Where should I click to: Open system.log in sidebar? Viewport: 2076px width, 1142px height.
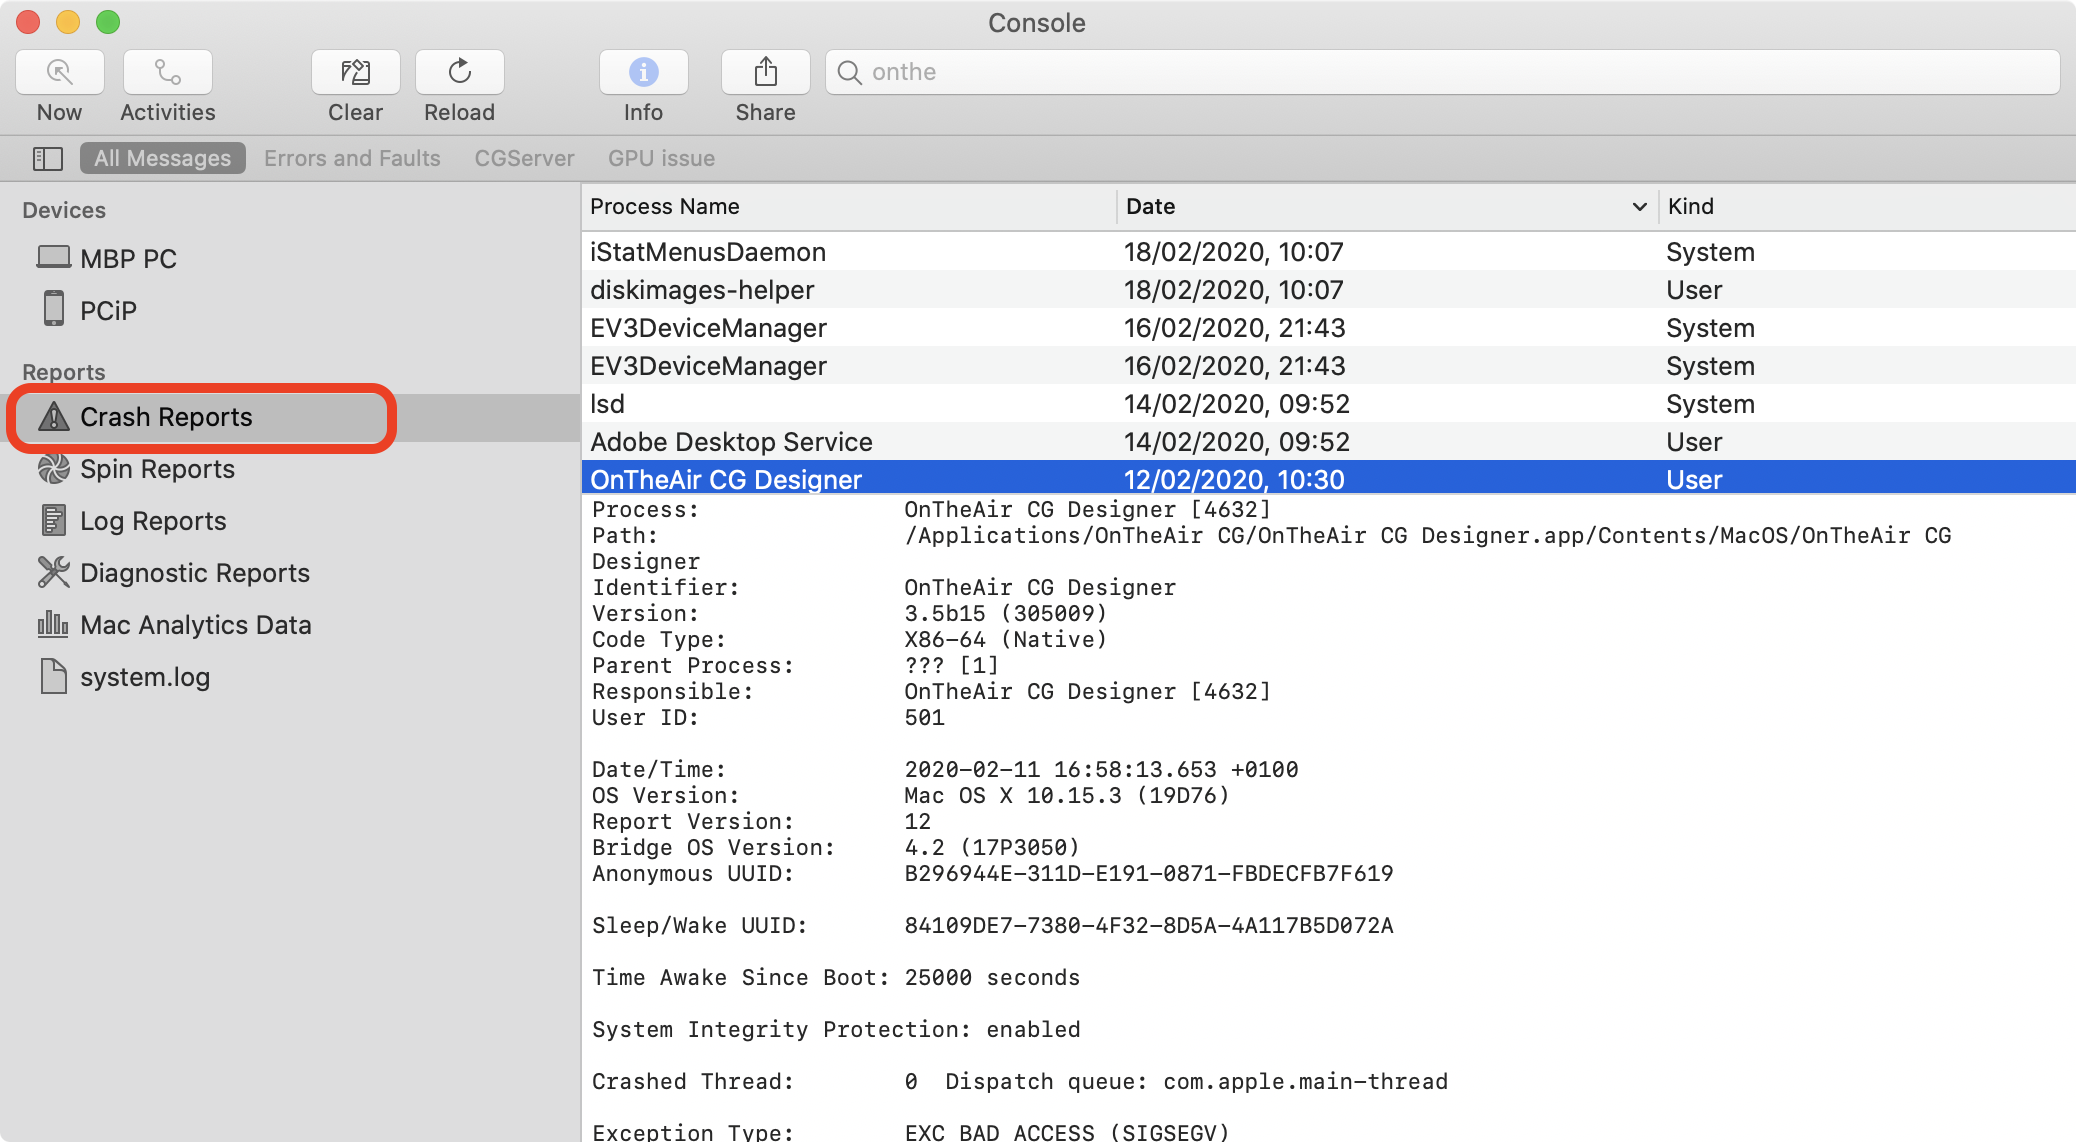[290, 677]
